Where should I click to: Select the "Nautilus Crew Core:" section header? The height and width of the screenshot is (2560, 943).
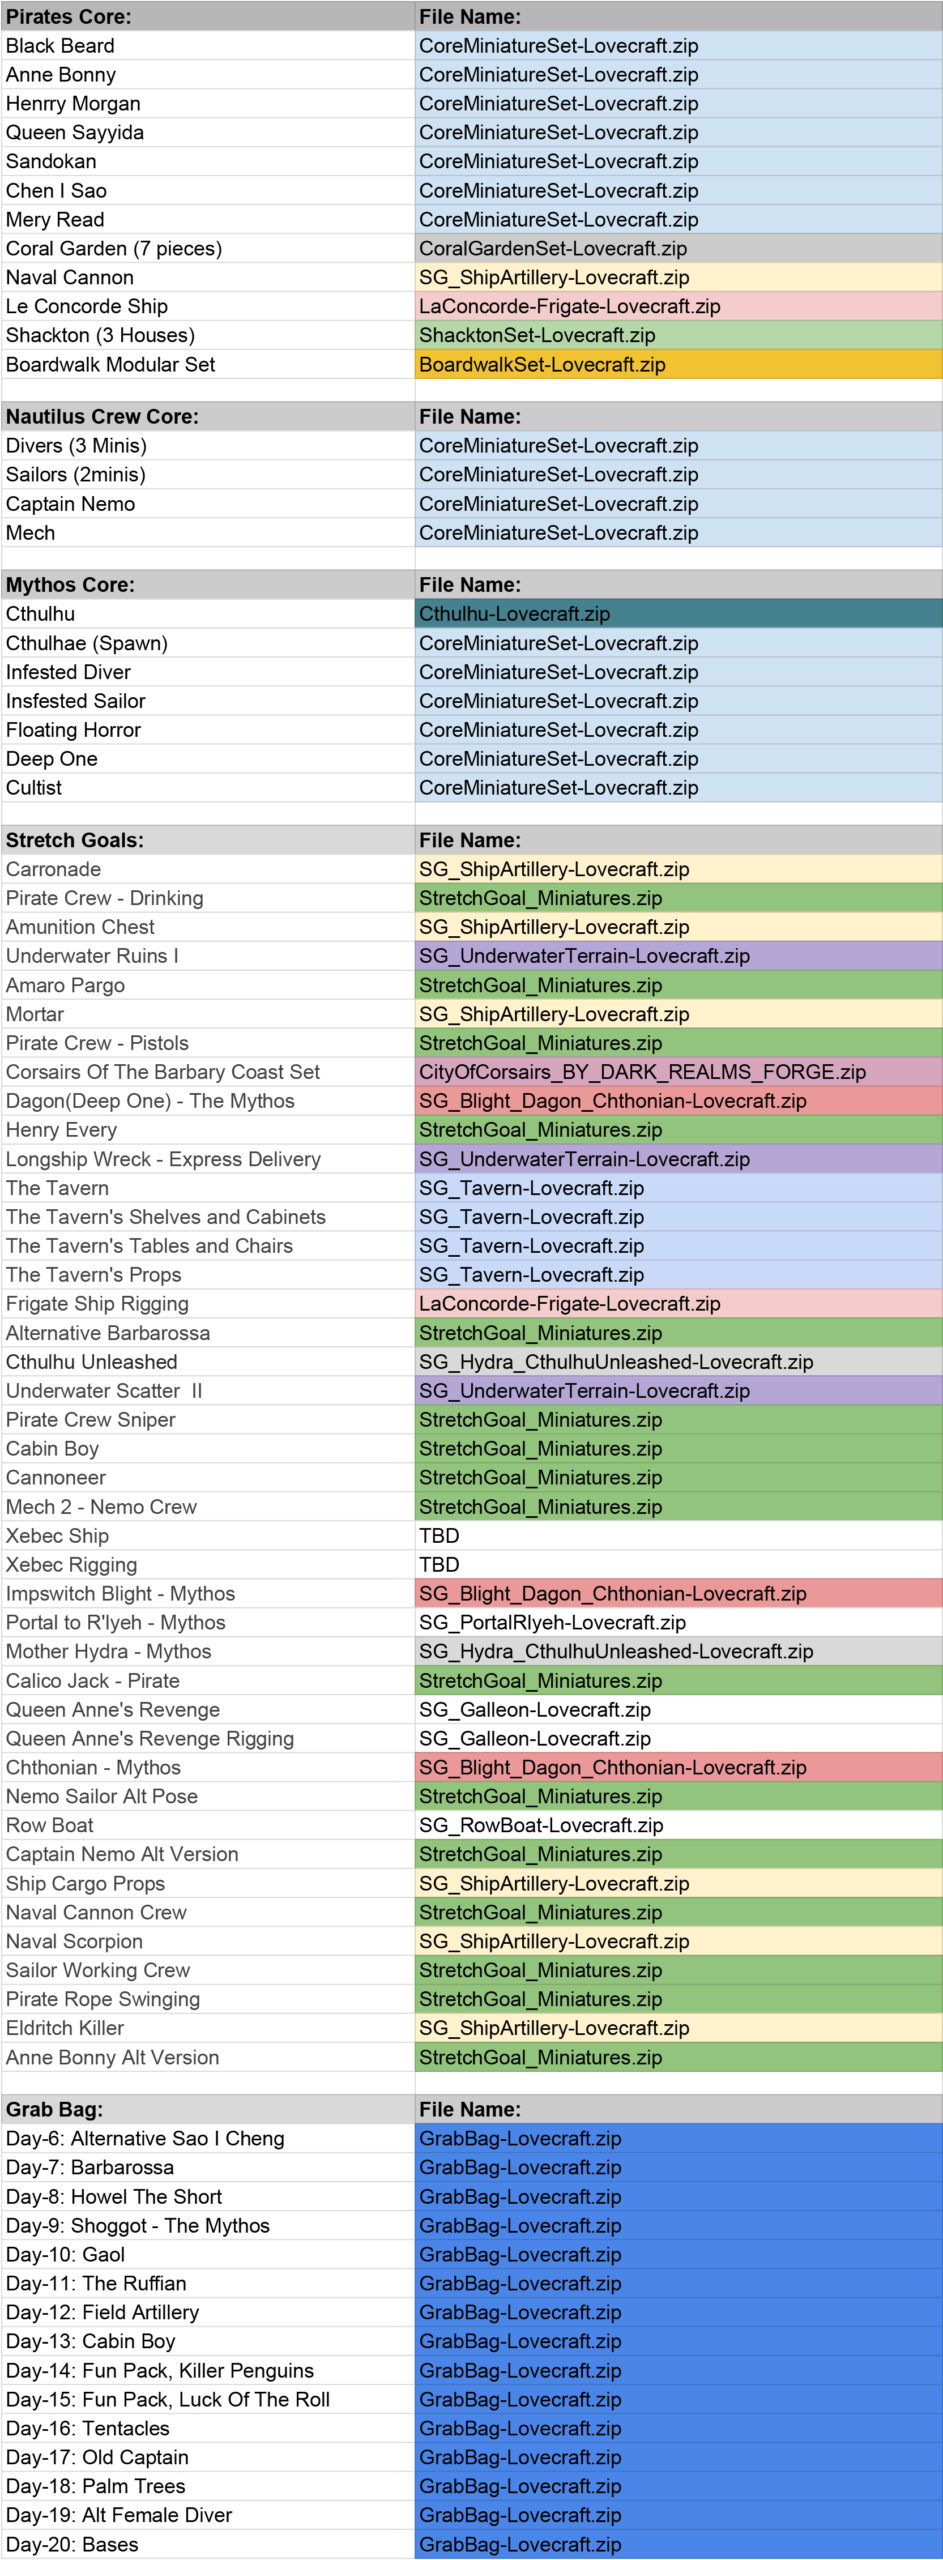(x=208, y=417)
